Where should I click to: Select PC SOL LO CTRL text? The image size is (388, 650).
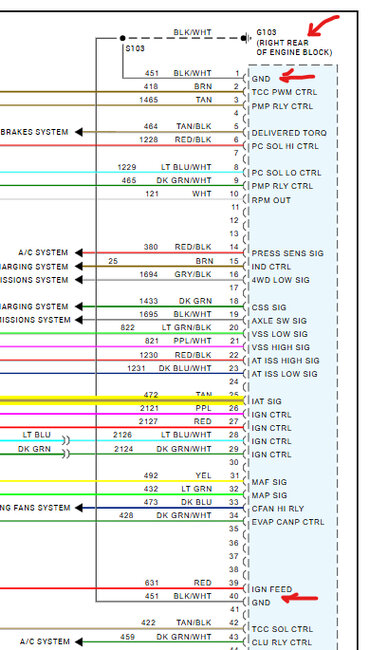click(286, 172)
